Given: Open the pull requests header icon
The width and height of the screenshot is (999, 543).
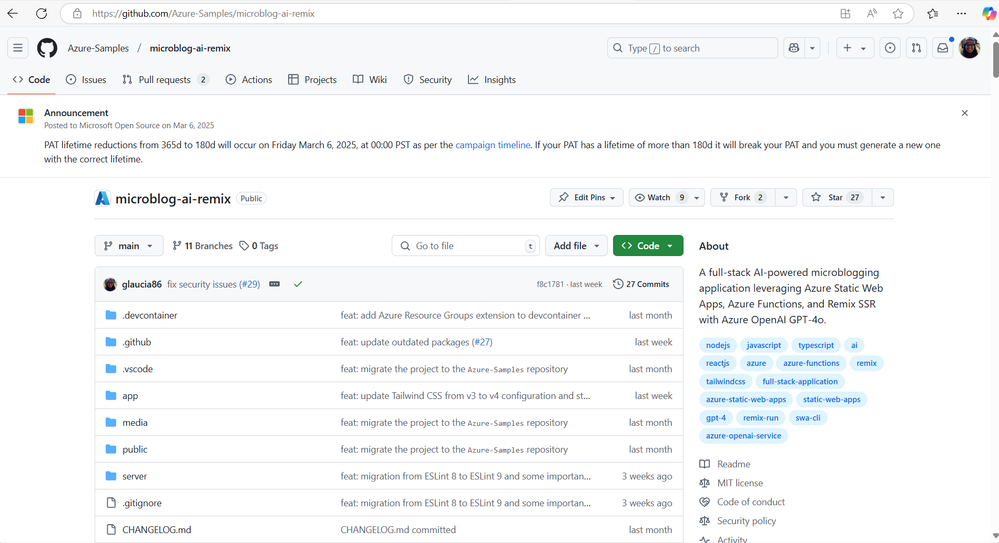Looking at the screenshot, I should click(x=916, y=48).
